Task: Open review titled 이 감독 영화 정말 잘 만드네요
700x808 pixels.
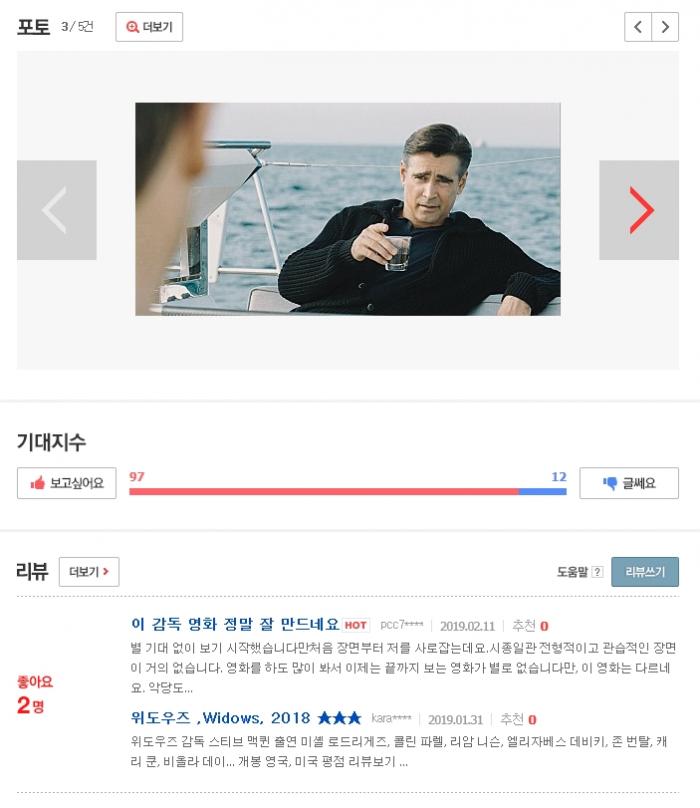Action: point(235,625)
